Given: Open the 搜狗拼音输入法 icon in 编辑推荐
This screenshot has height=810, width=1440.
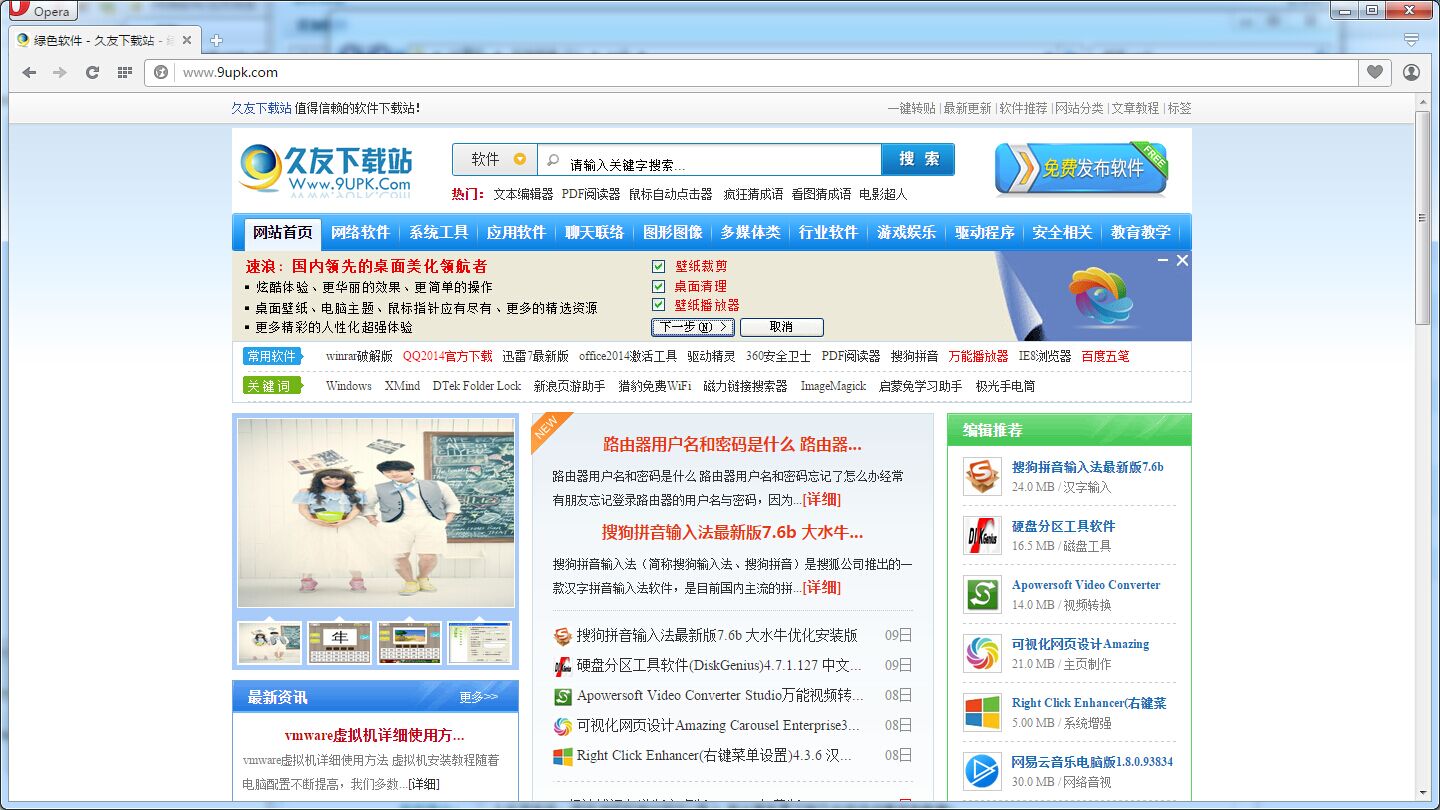Looking at the screenshot, I should coord(982,477).
